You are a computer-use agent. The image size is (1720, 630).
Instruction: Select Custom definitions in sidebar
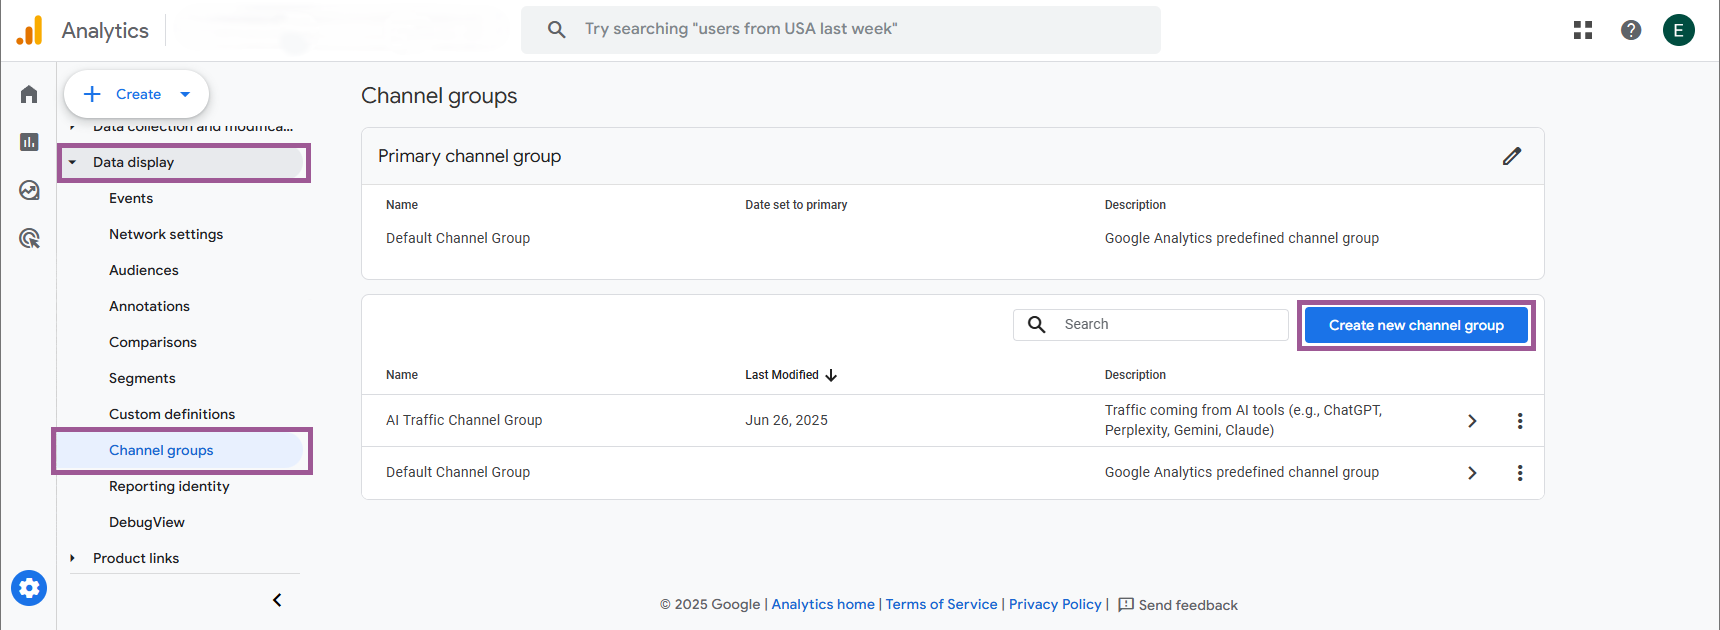pos(172,414)
